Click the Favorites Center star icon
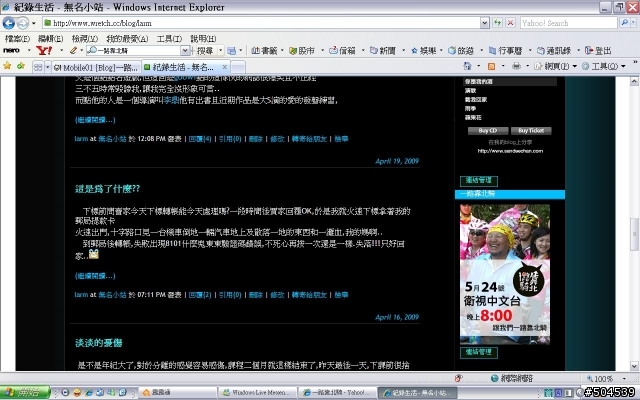640x400 pixels. click(x=7, y=66)
